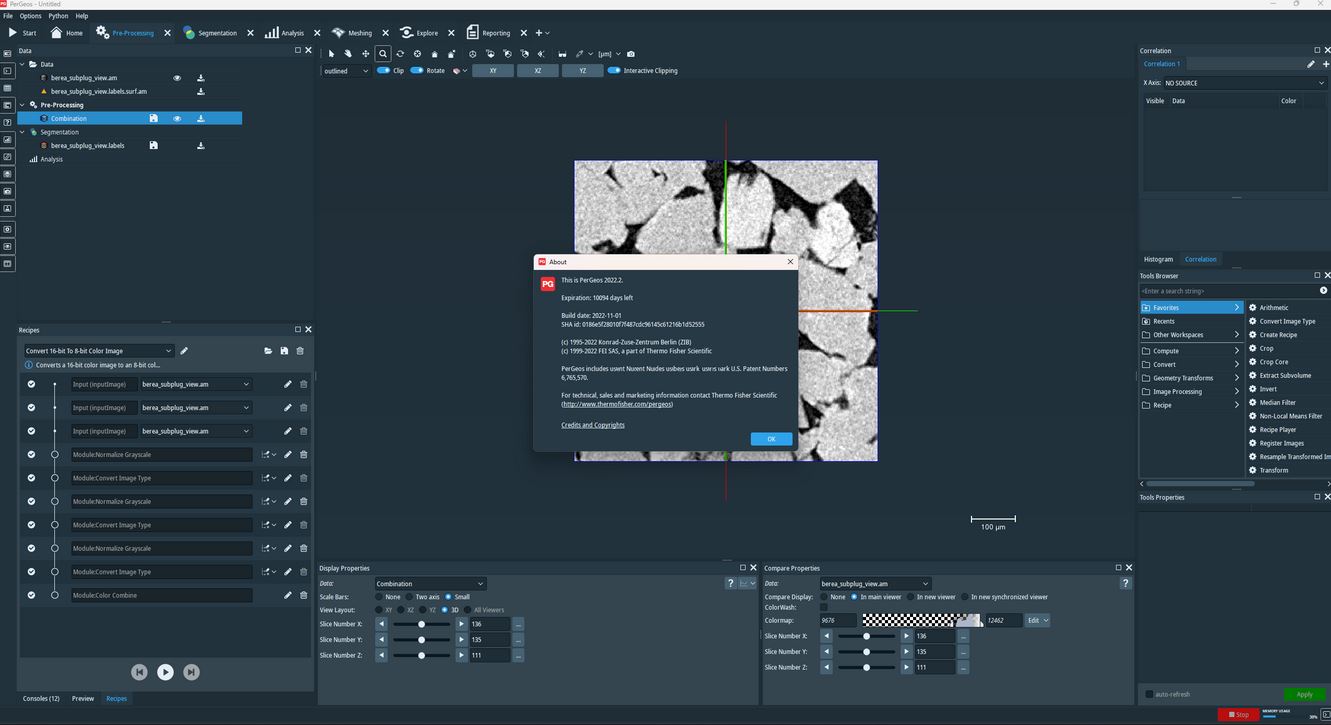Screen dimensions: 1331x725
Task: Edit the Color Combine module step
Action: [x=288, y=595]
